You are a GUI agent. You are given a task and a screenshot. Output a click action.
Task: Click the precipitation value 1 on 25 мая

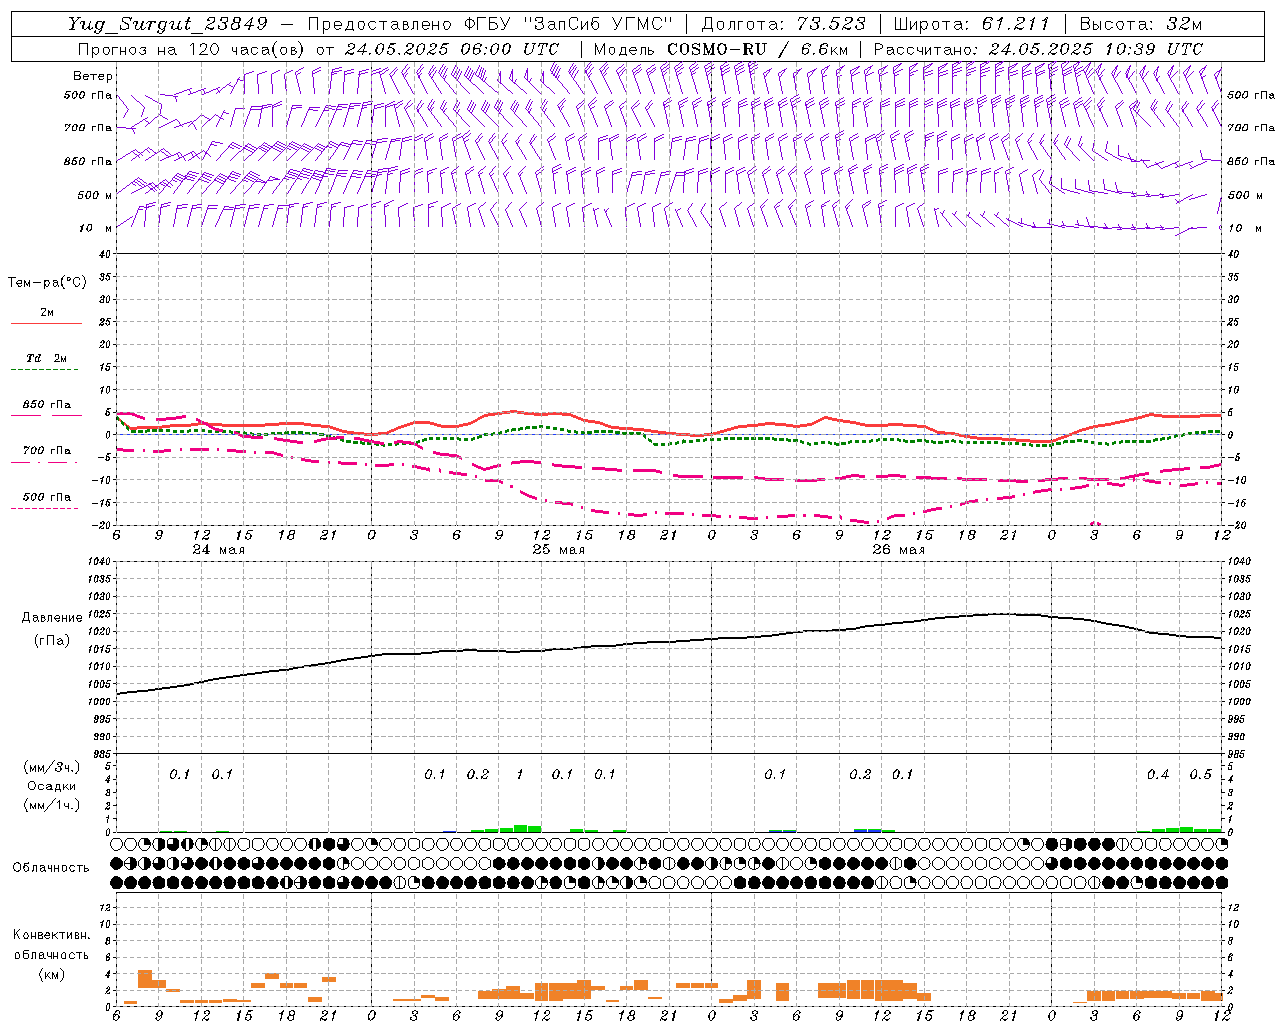point(519,775)
